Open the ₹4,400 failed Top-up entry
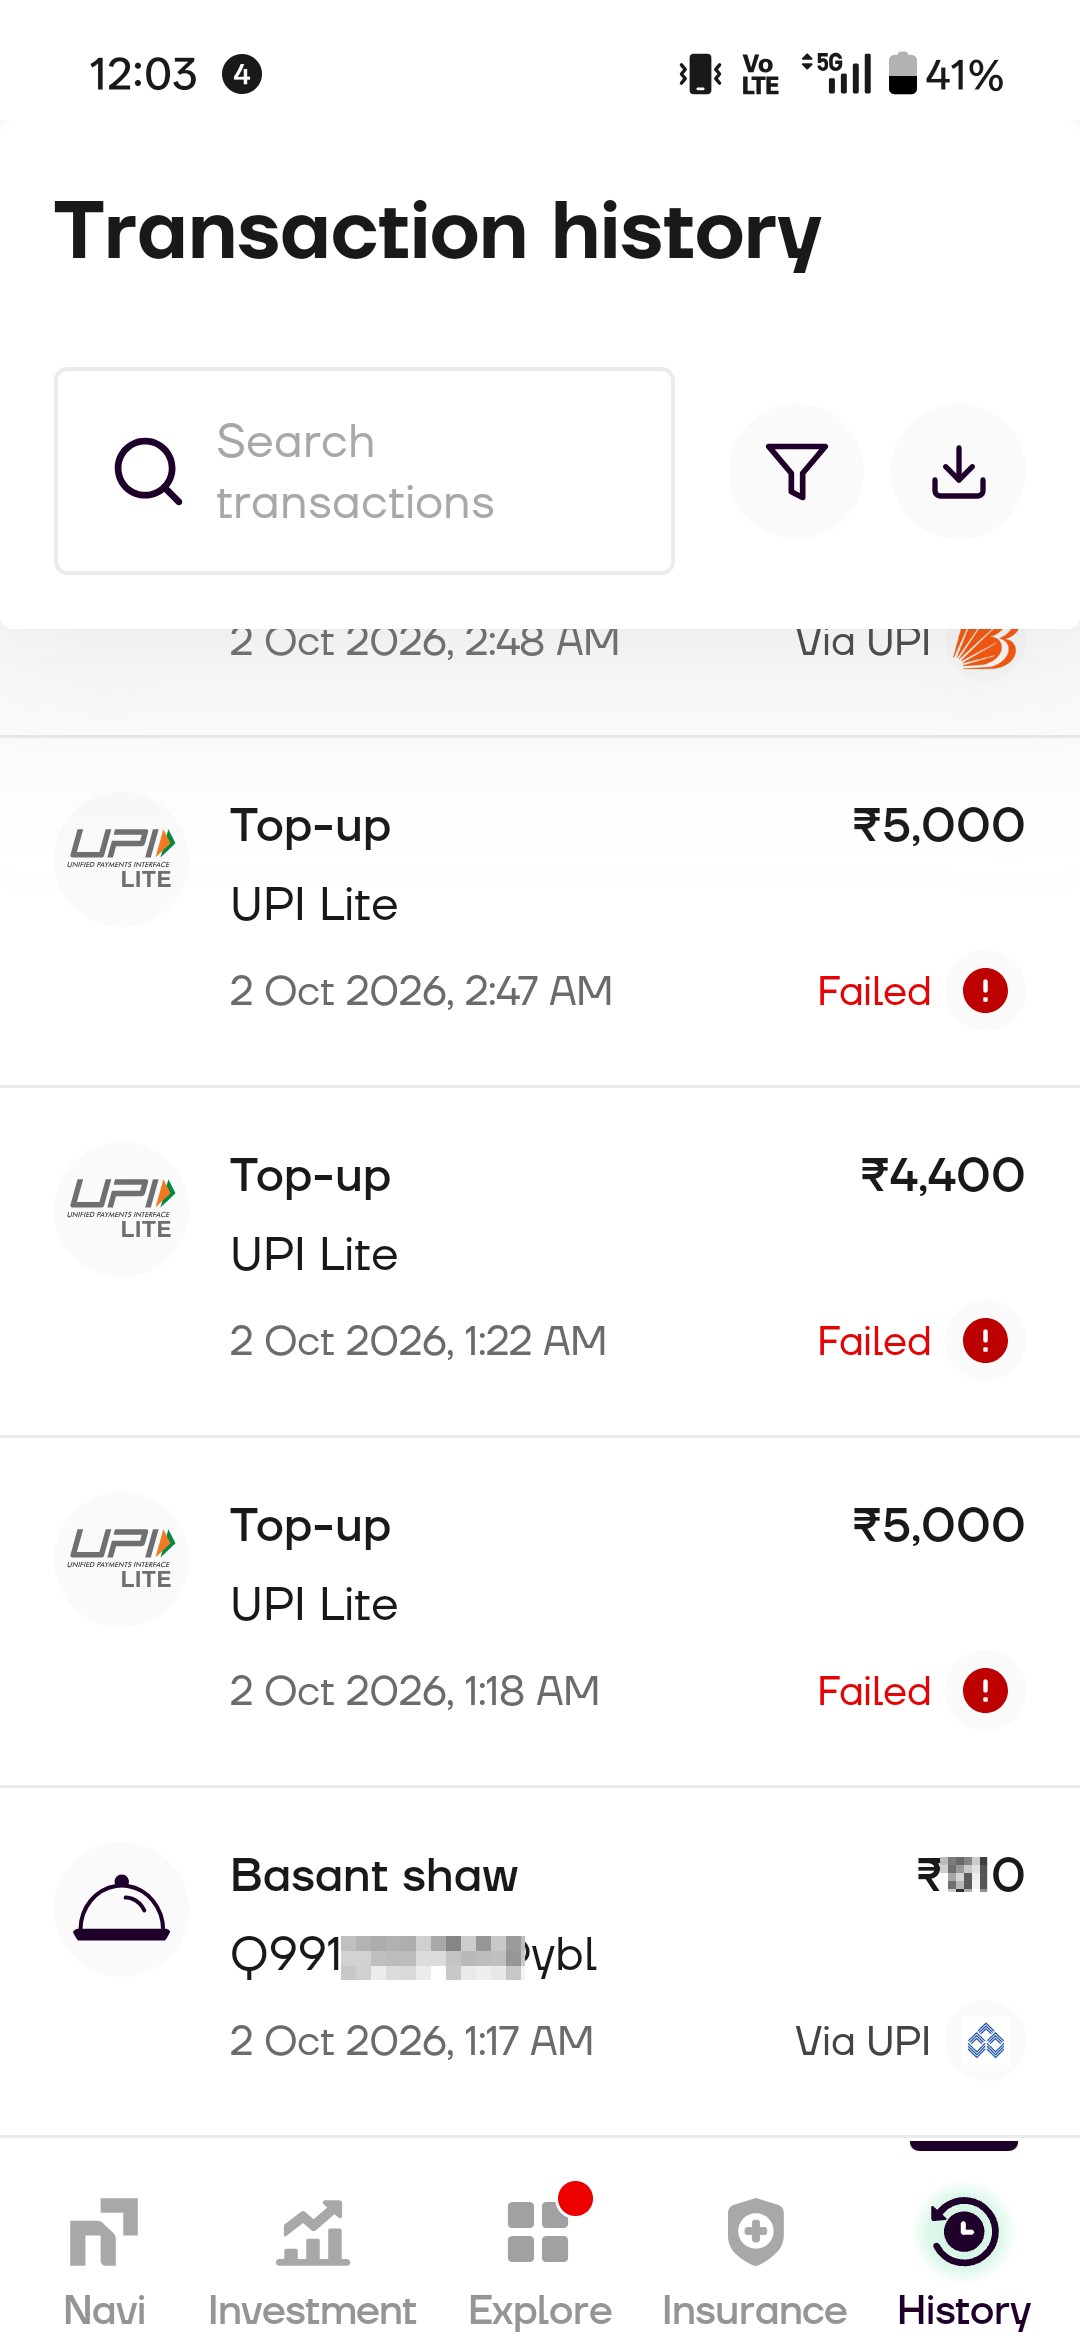1080x2344 pixels. (x=540, y=1261)
